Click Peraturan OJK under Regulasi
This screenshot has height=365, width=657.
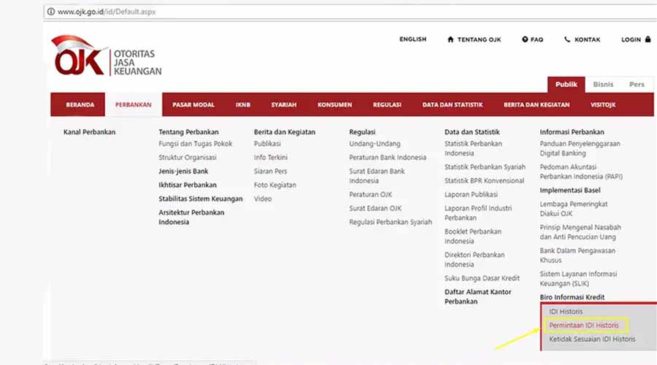point(370,194)
